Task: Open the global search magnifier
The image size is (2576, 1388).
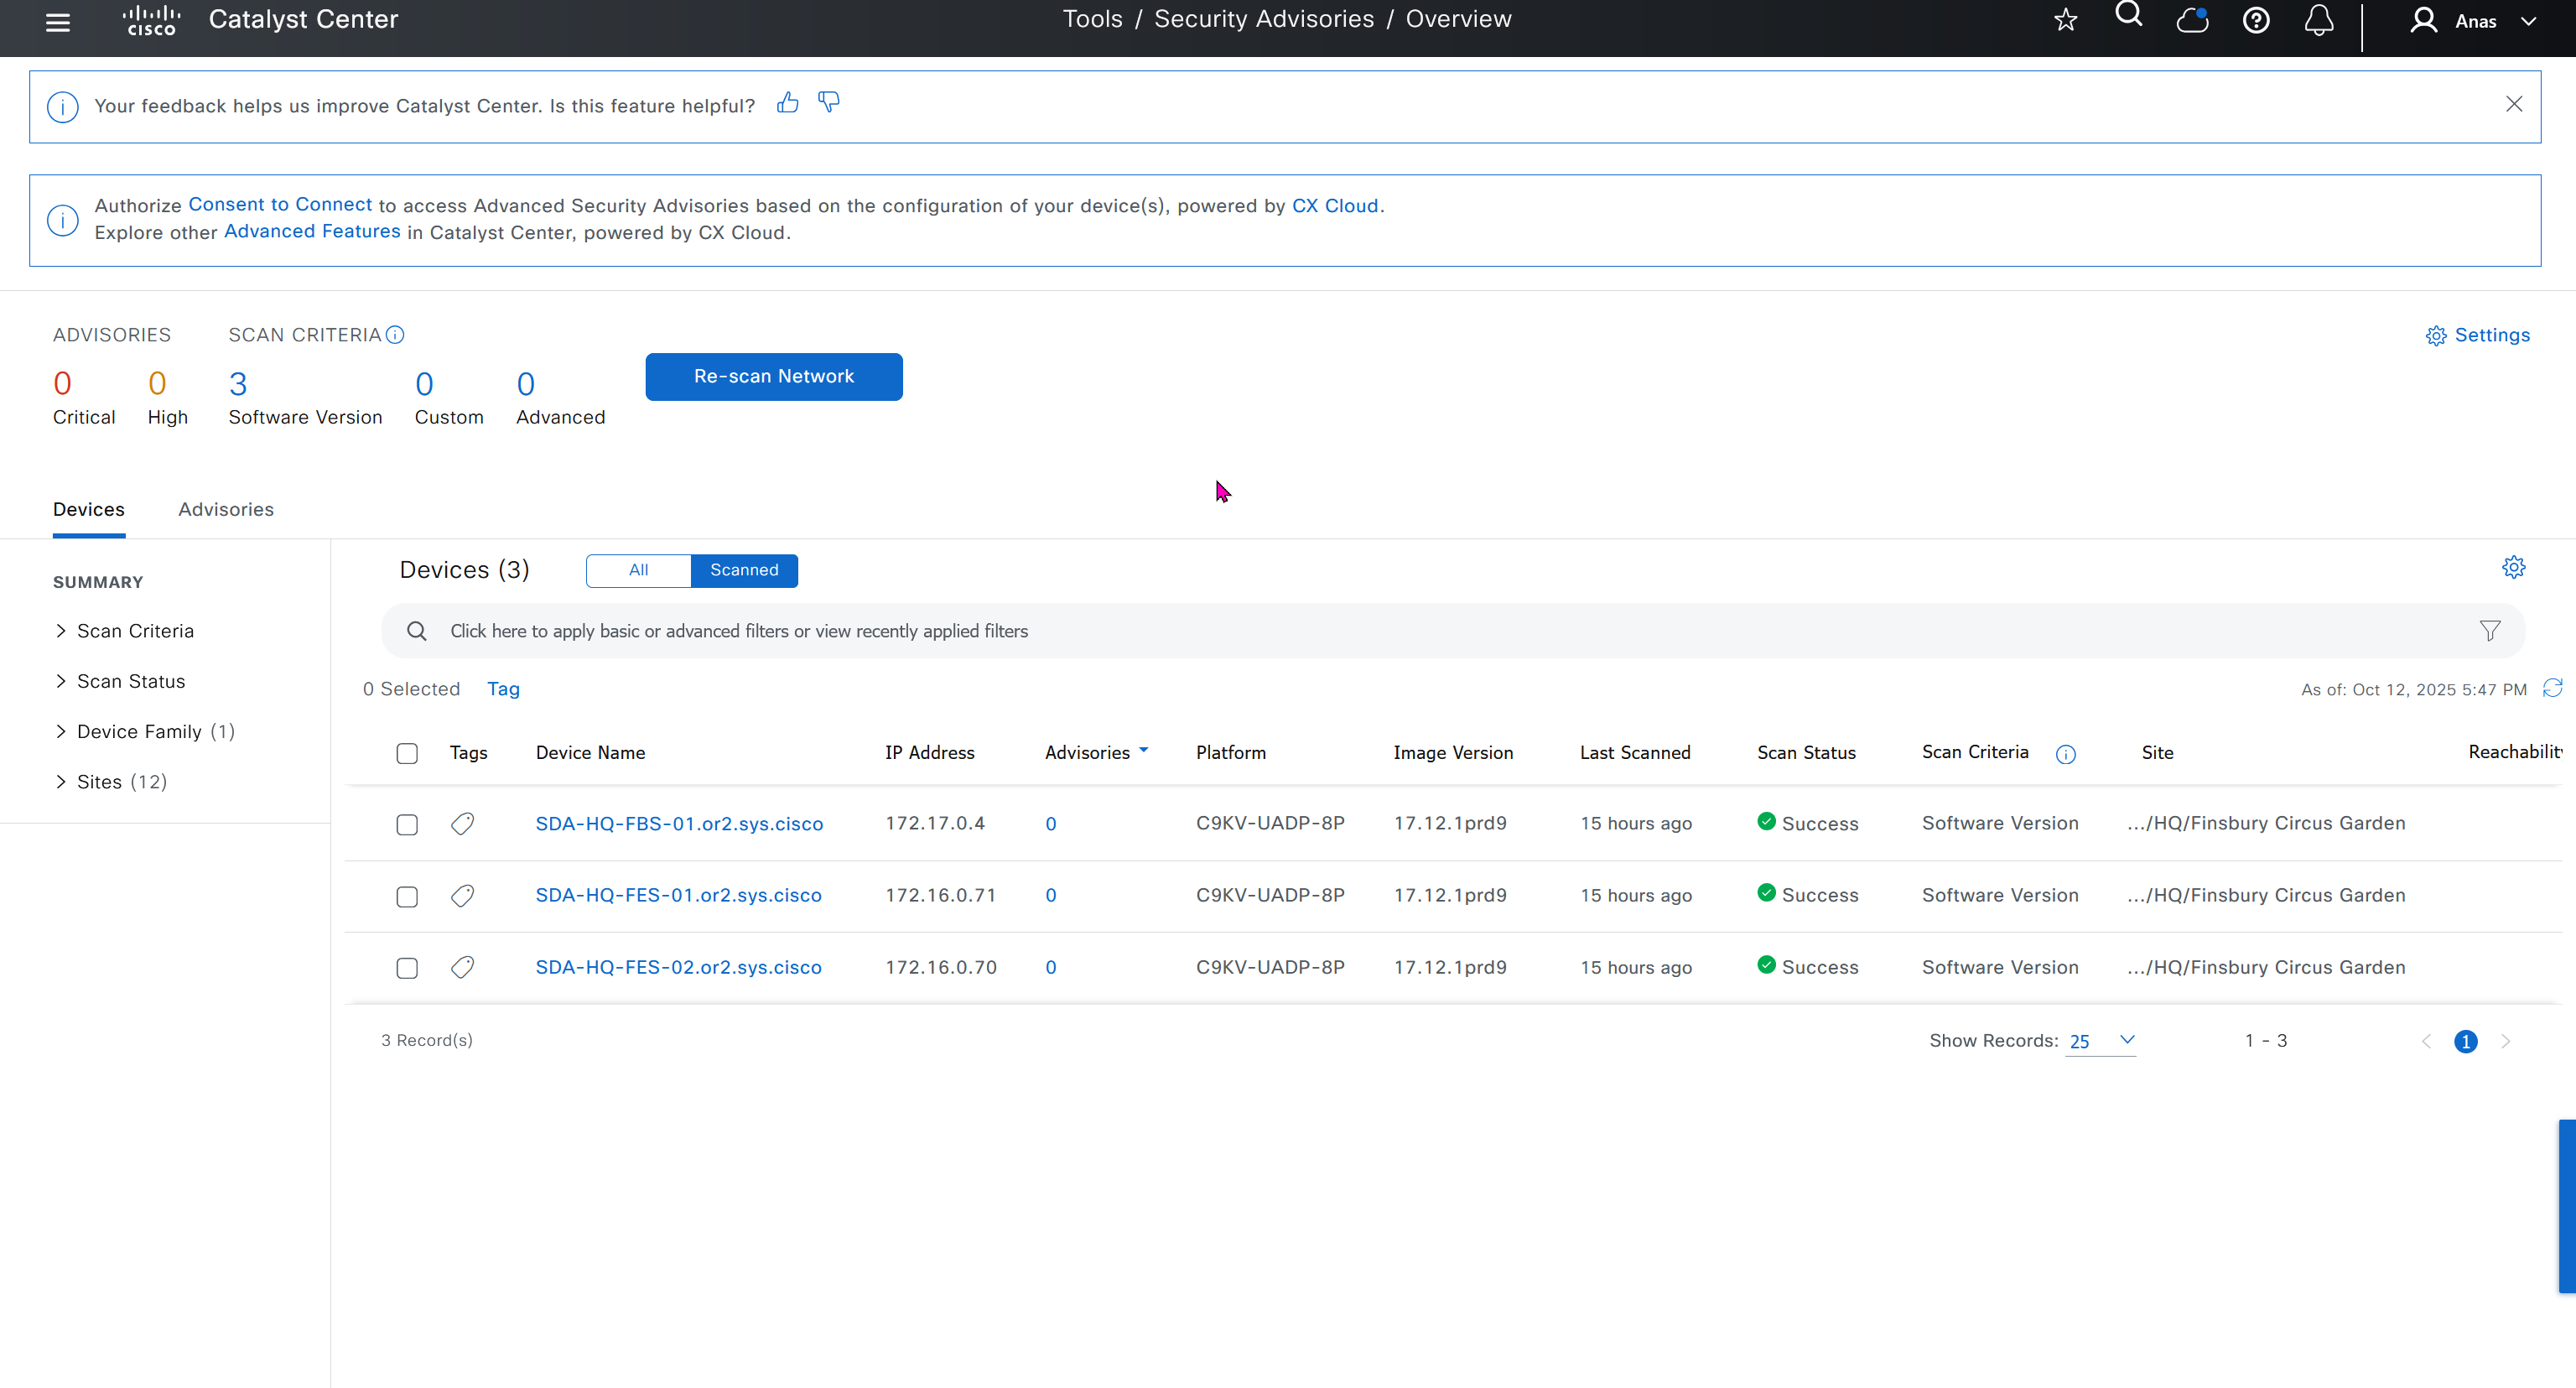Action: click(2129, 16)
